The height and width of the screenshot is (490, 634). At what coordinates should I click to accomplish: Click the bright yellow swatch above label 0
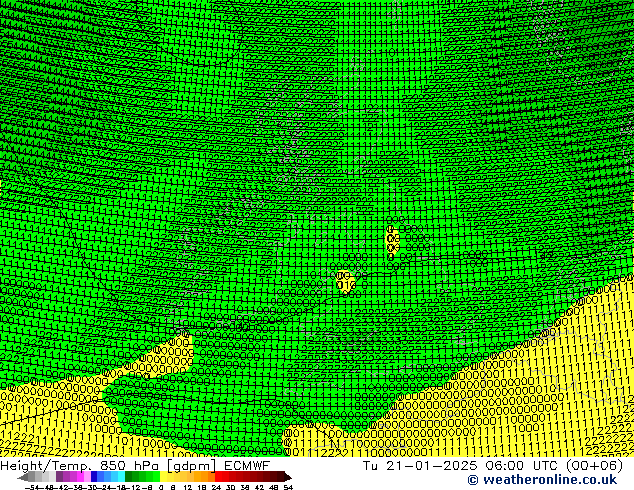(x=163, y=476)
